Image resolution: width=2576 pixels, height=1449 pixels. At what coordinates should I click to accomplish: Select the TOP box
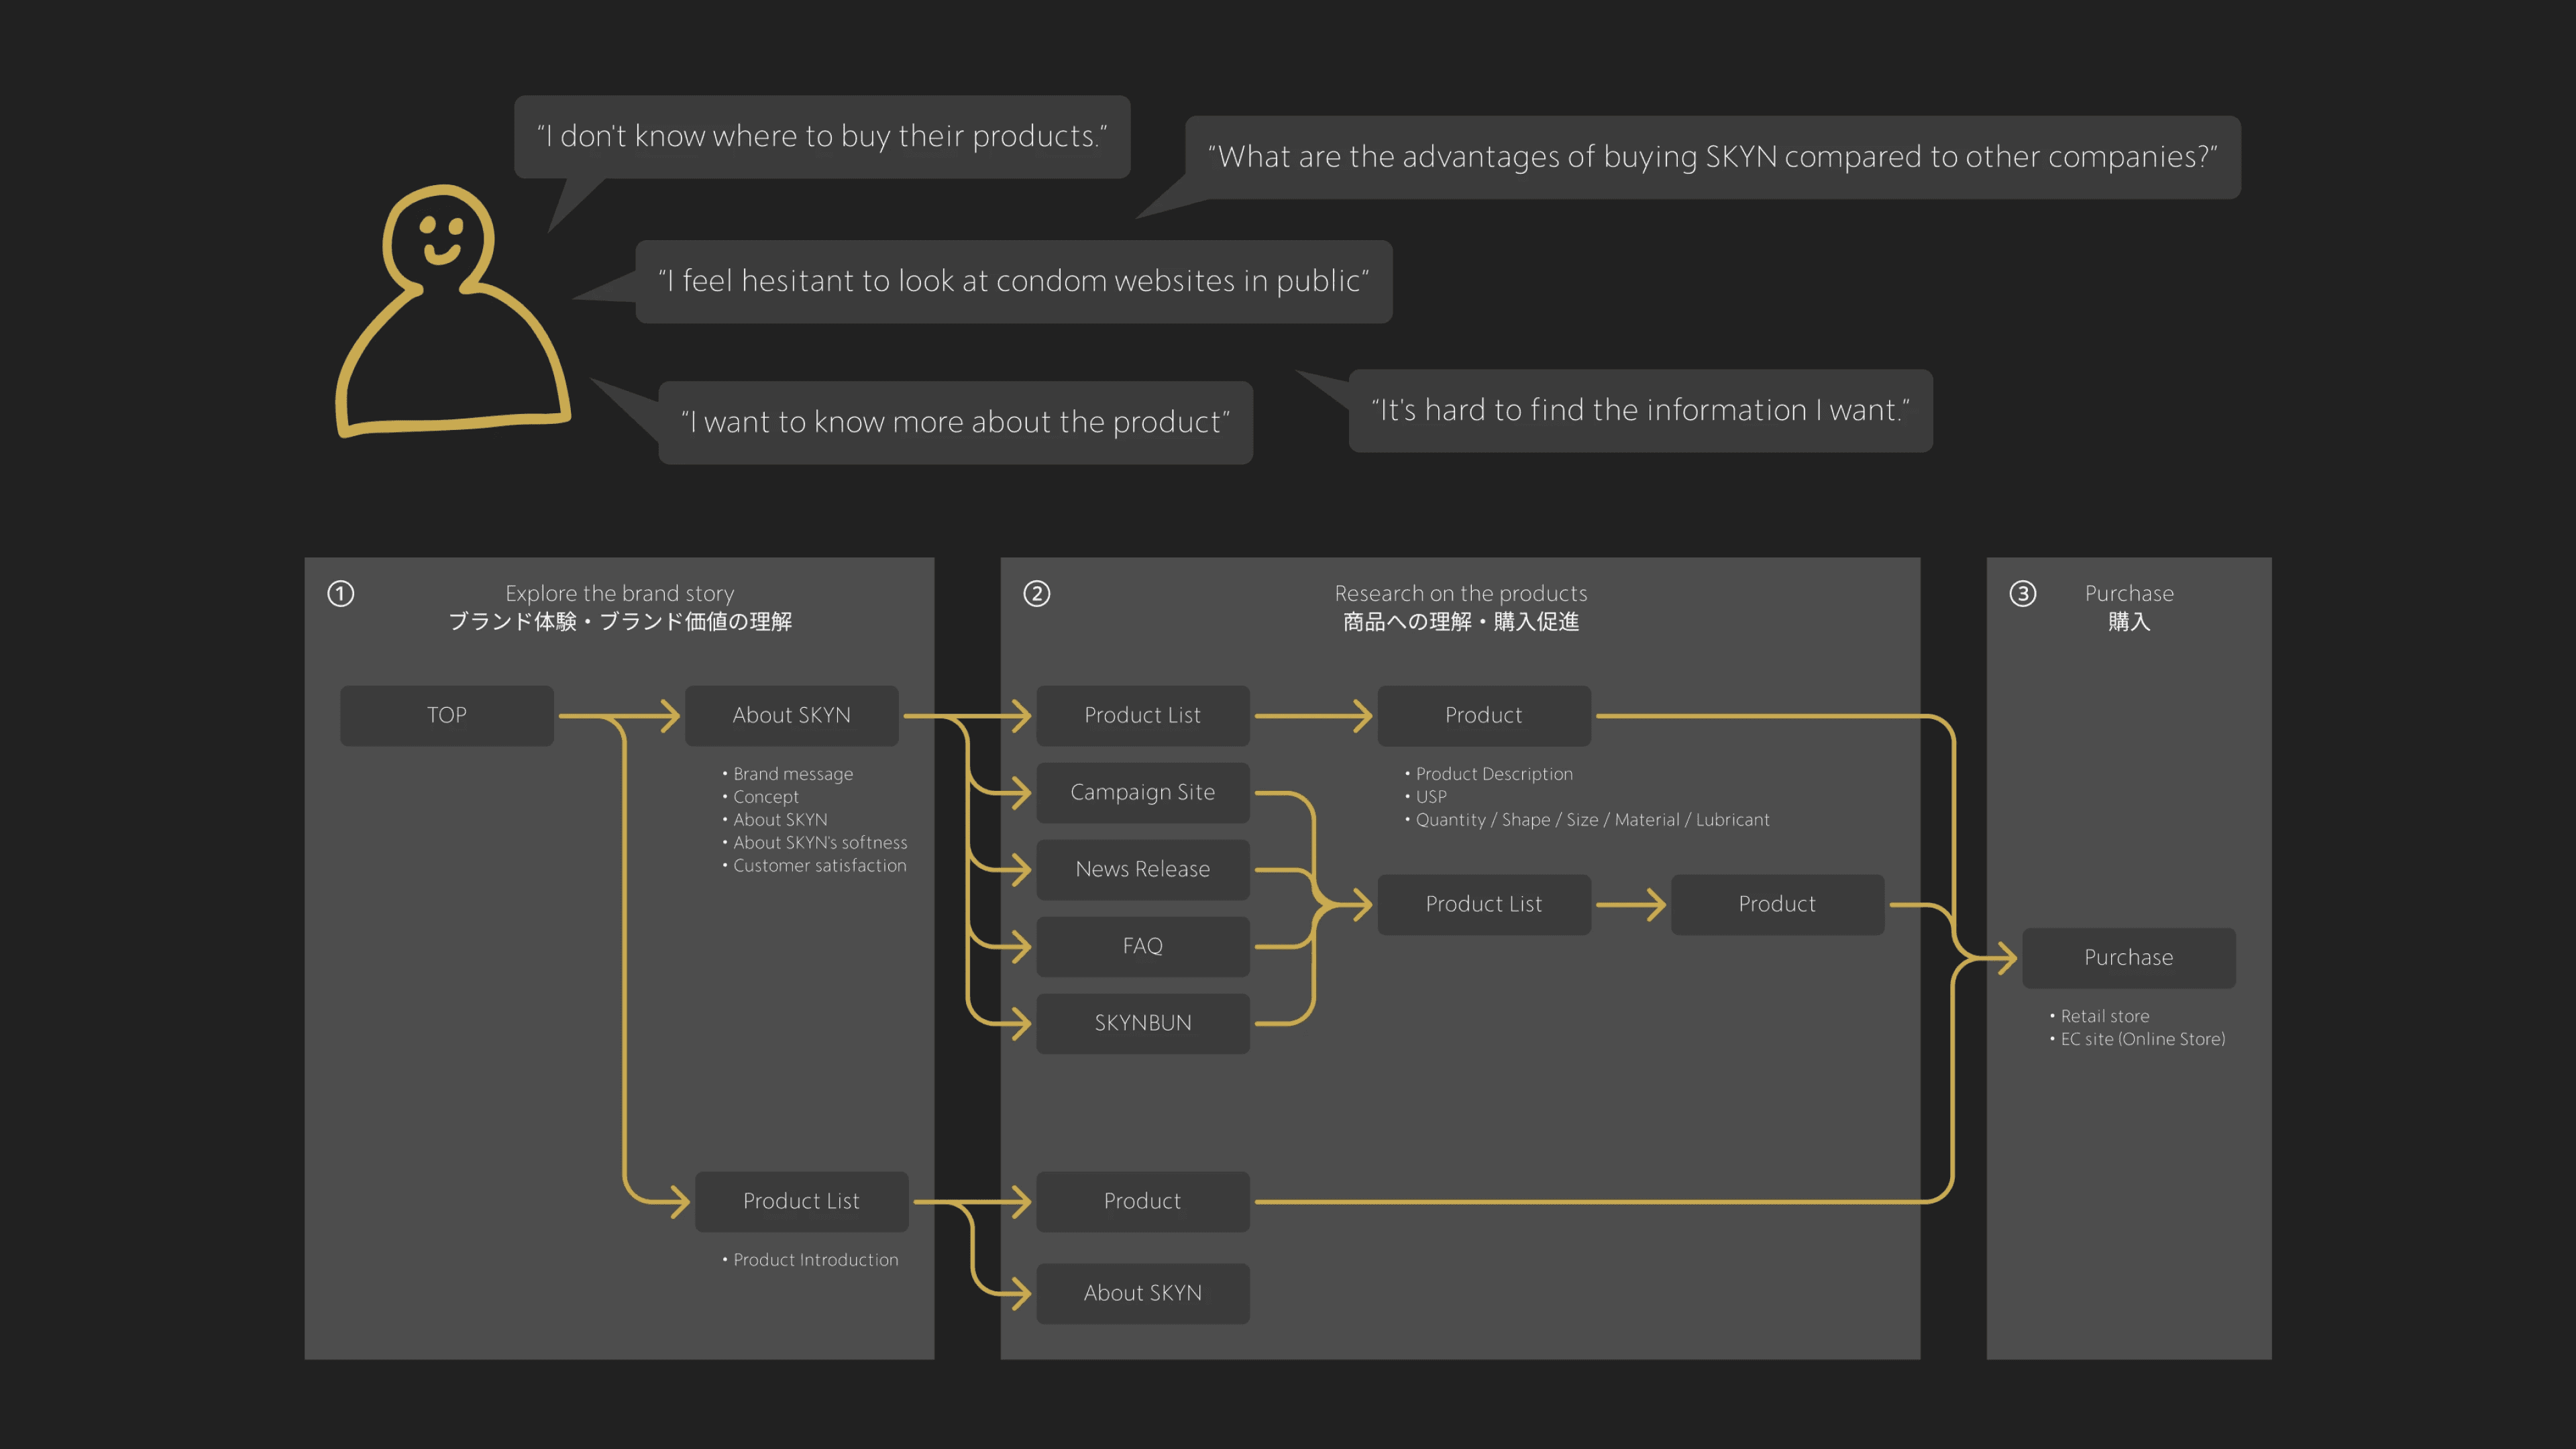click(447, 716)
